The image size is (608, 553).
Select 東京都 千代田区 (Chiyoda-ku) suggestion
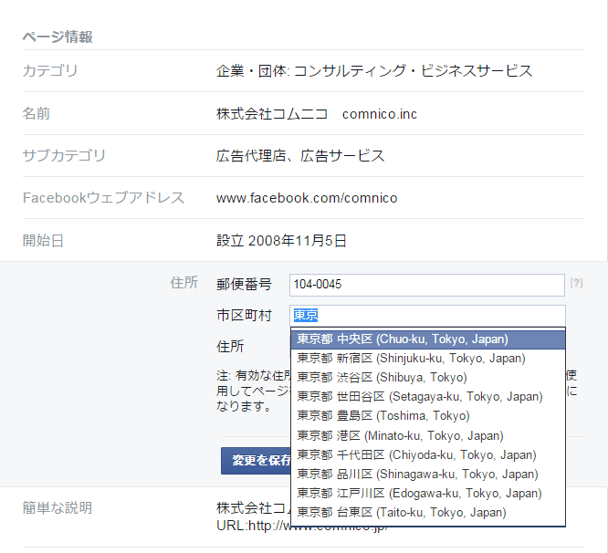point(428,454)
